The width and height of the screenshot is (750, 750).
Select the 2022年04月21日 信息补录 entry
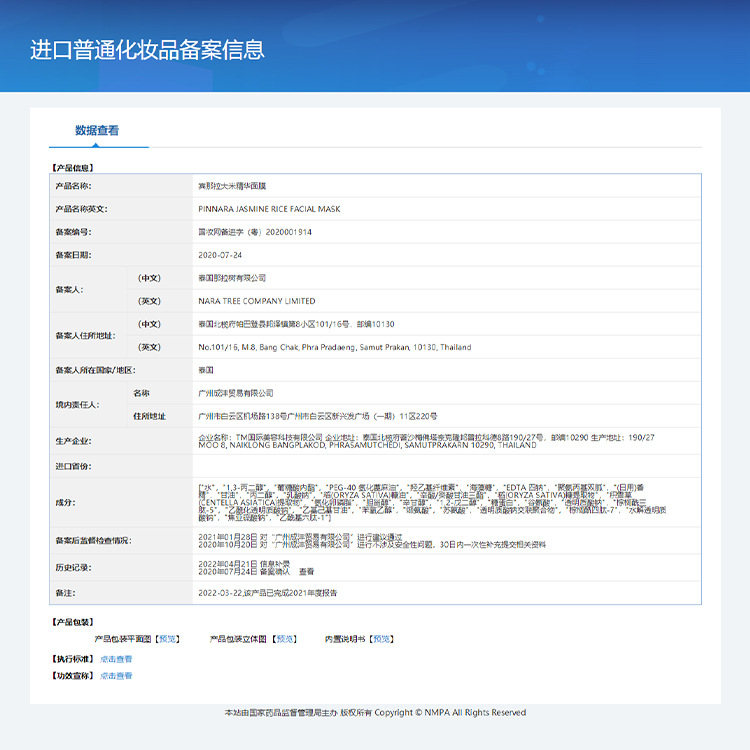[x=244, y=564]
